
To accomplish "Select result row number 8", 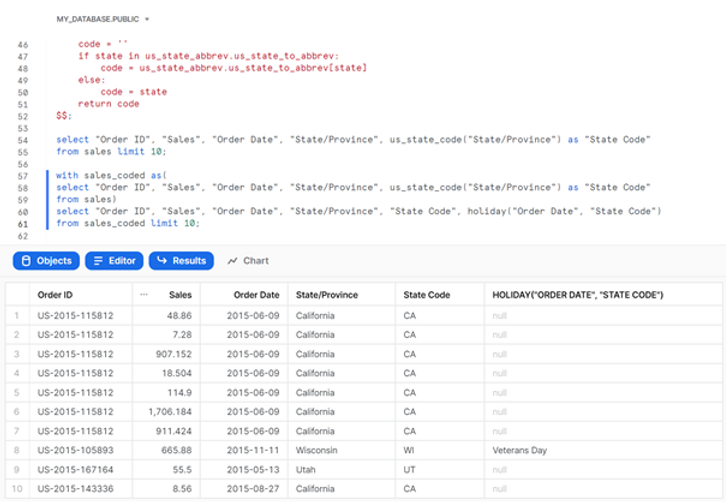I will pos(17,450).
